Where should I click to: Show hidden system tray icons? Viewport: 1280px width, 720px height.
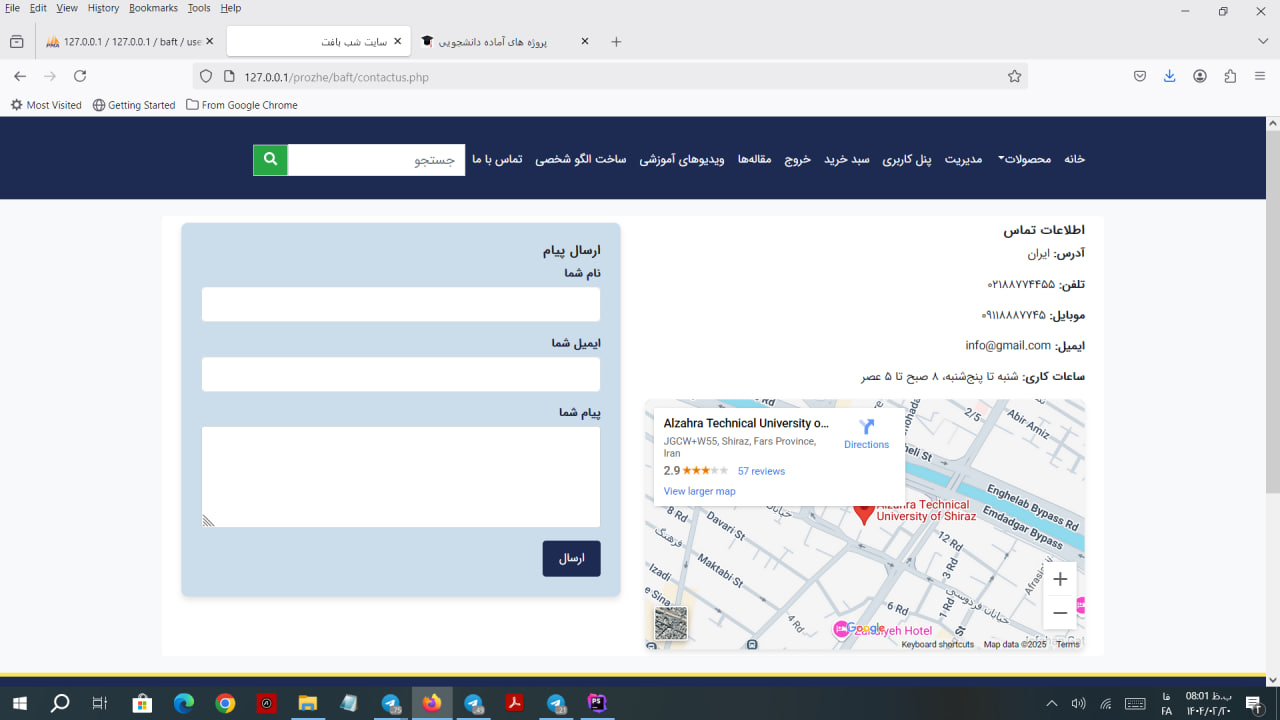point(1051,703)
